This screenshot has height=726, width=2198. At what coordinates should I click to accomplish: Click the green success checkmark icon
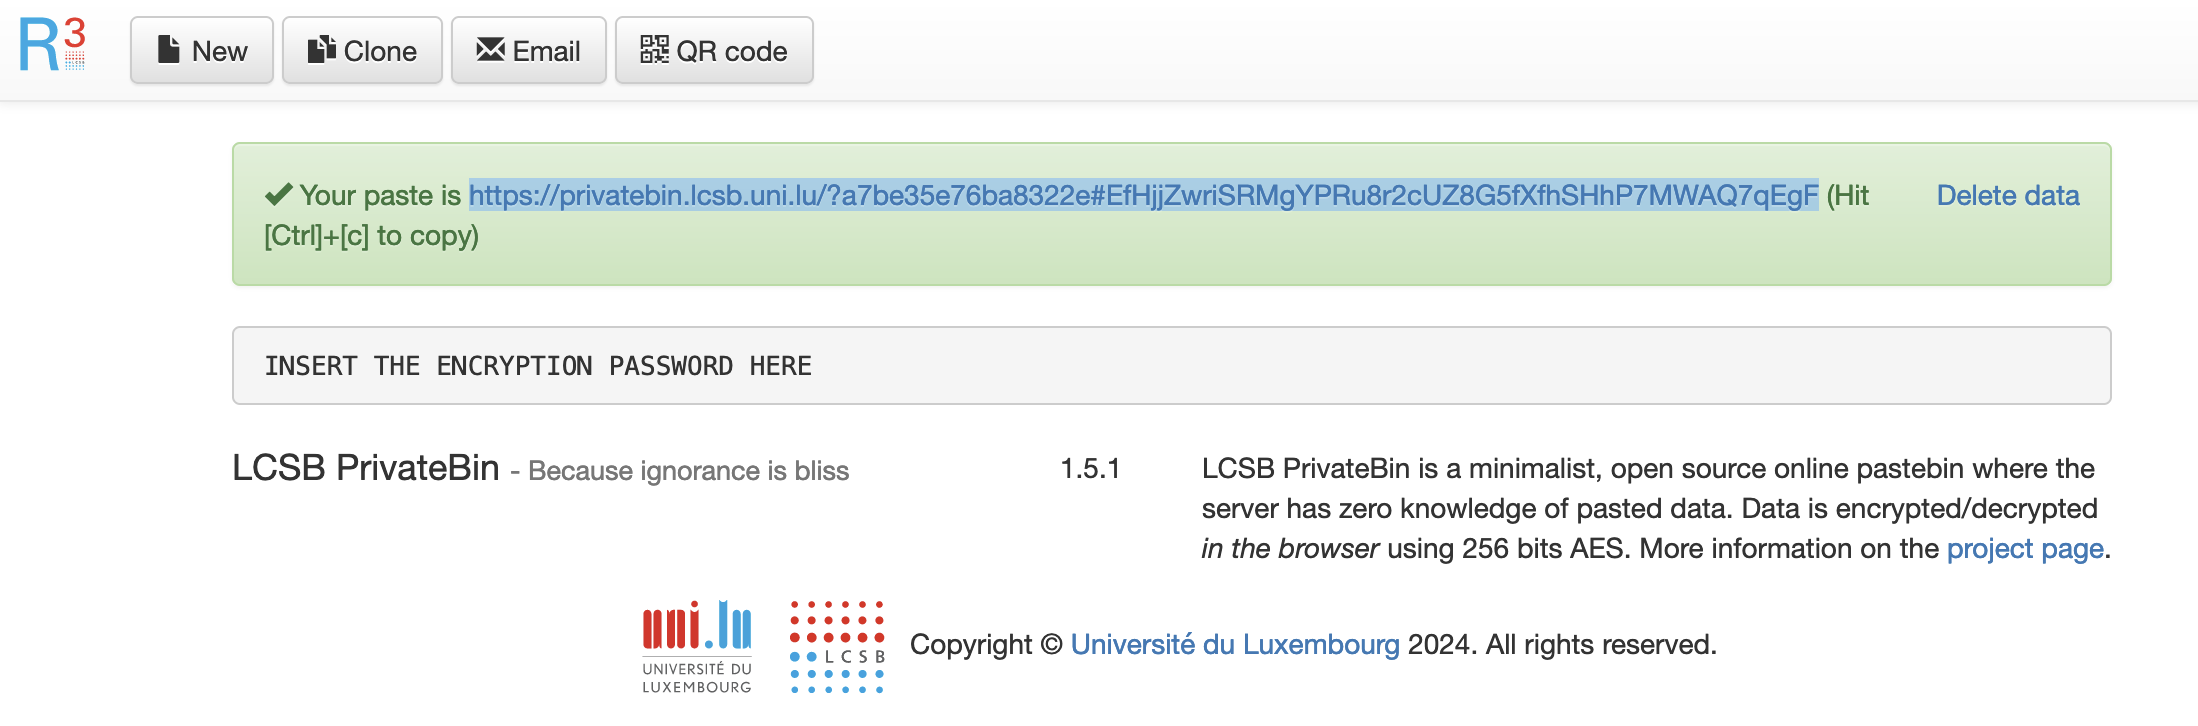(278, 194)
